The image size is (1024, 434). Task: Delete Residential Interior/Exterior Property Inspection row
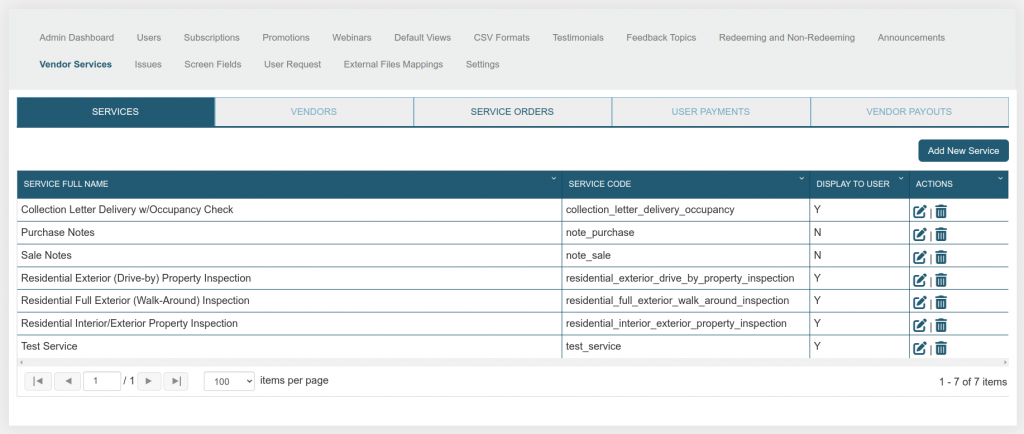941,325
